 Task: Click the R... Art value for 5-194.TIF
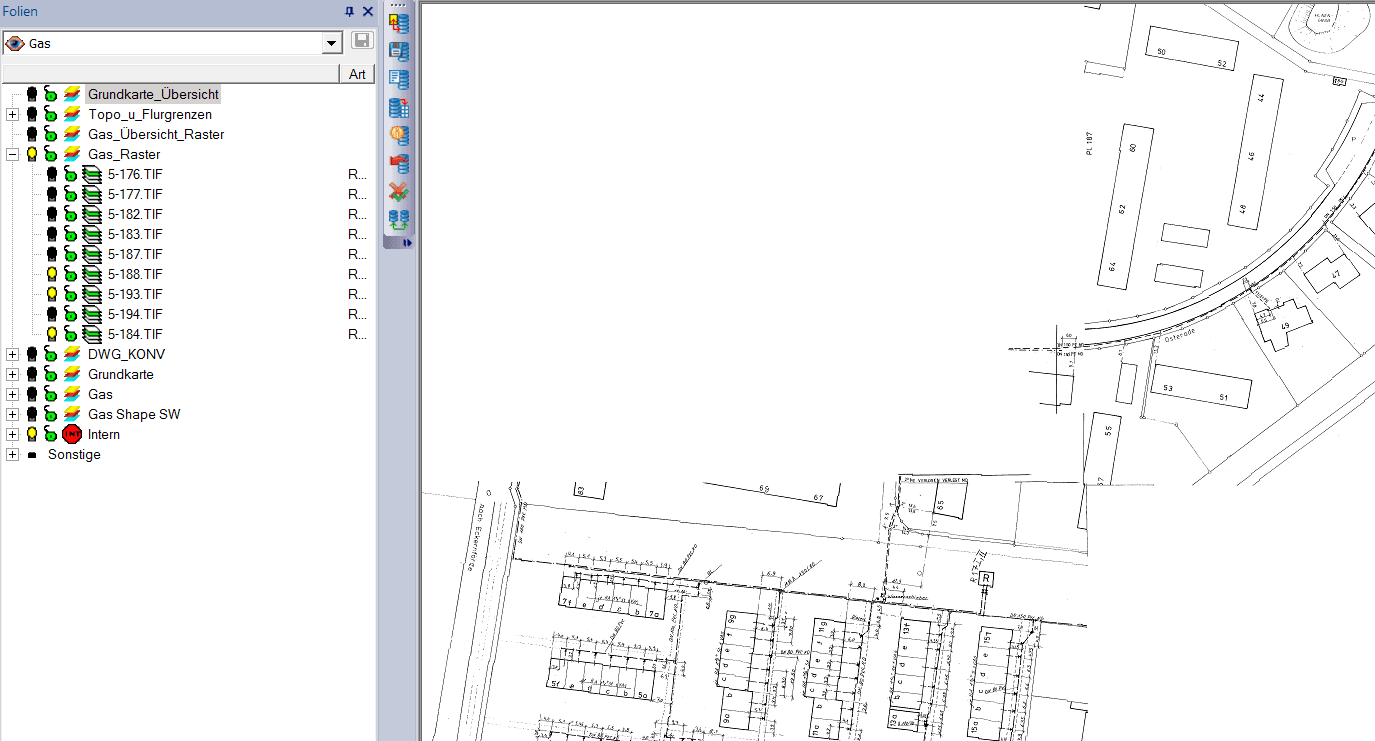point(357,314)
